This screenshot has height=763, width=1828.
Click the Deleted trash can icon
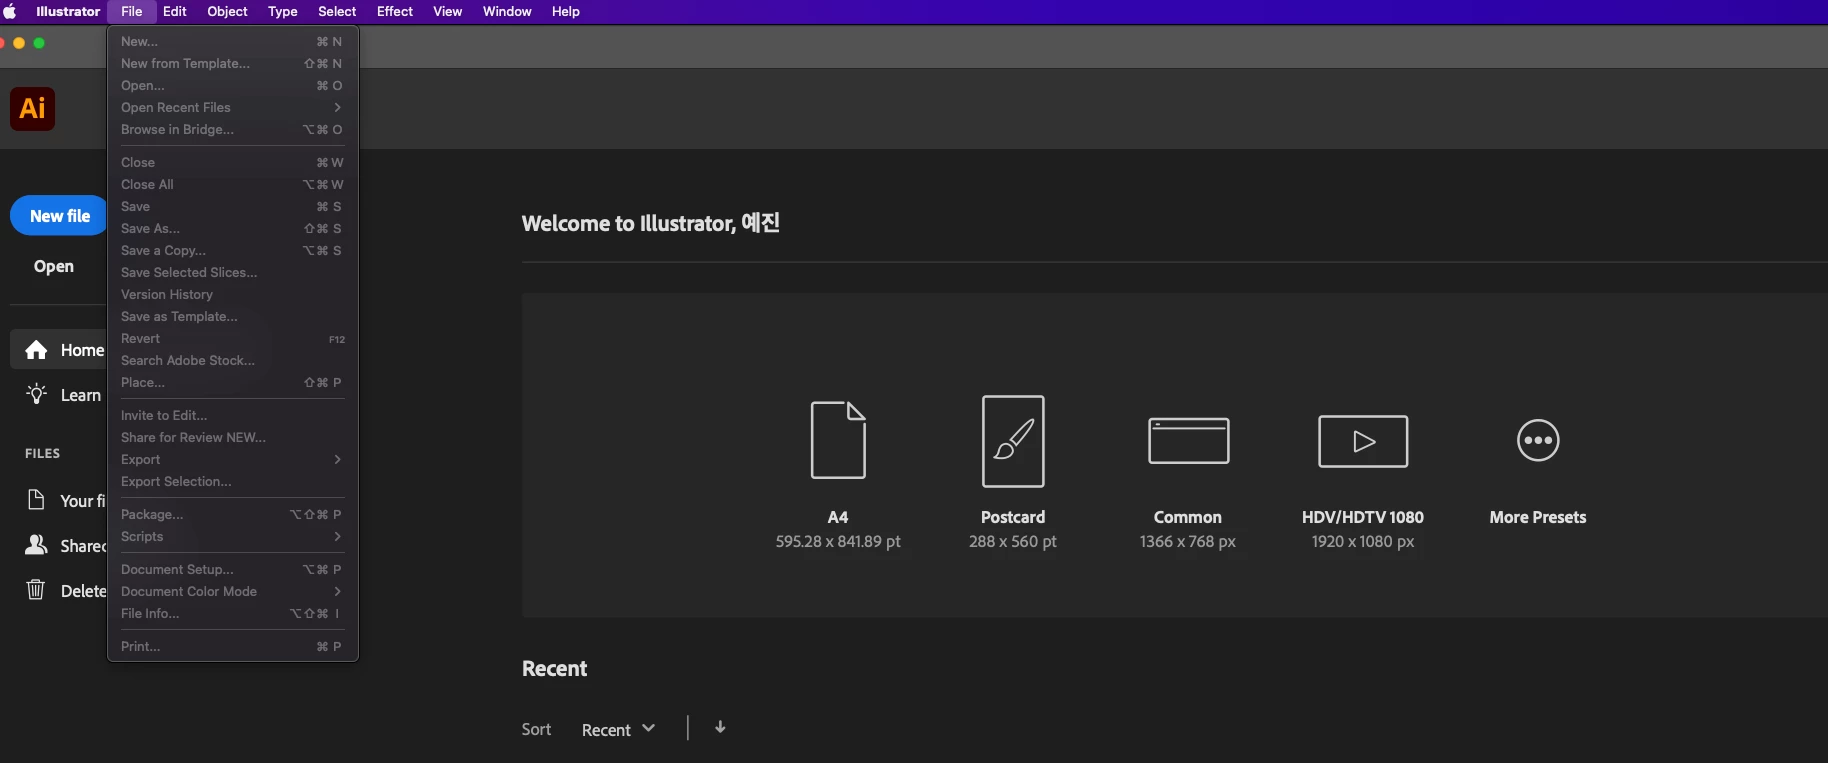36,590
